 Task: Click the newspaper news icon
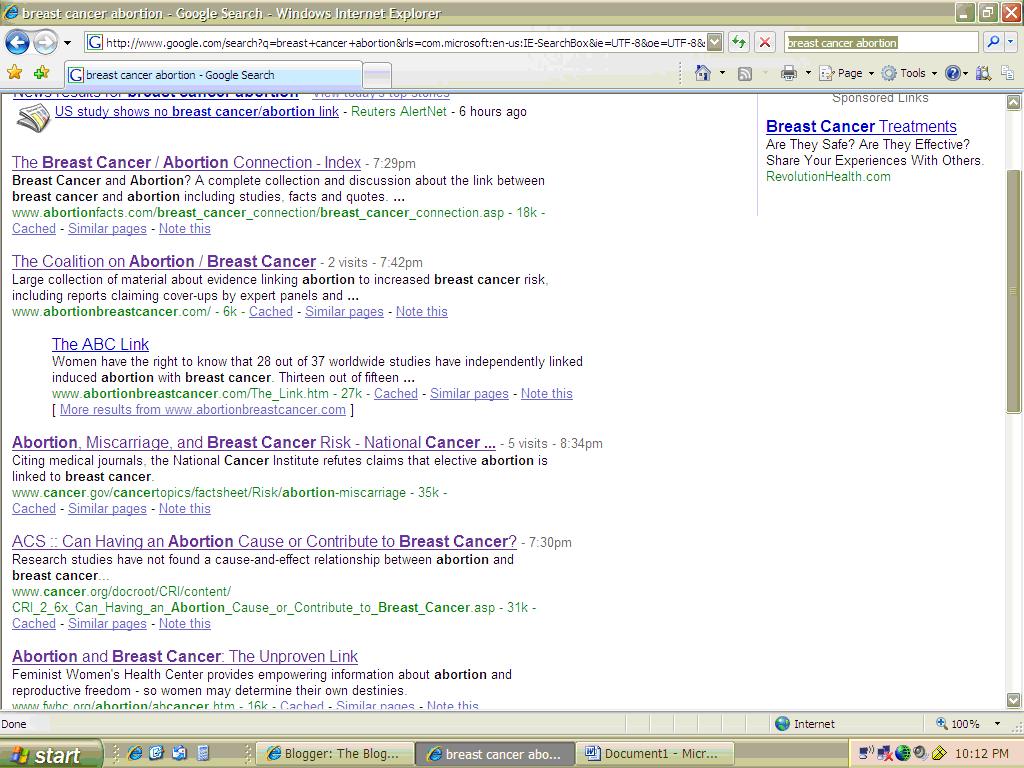[x=33, y=118]
